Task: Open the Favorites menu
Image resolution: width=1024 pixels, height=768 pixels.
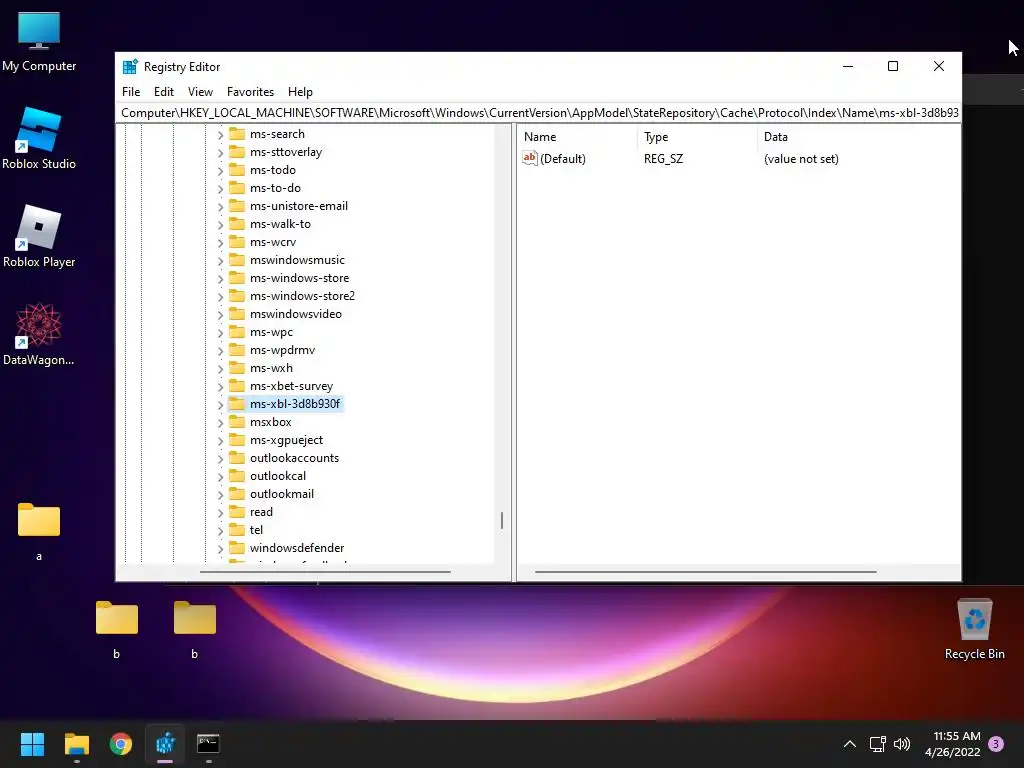Action: tap(250, 92)
